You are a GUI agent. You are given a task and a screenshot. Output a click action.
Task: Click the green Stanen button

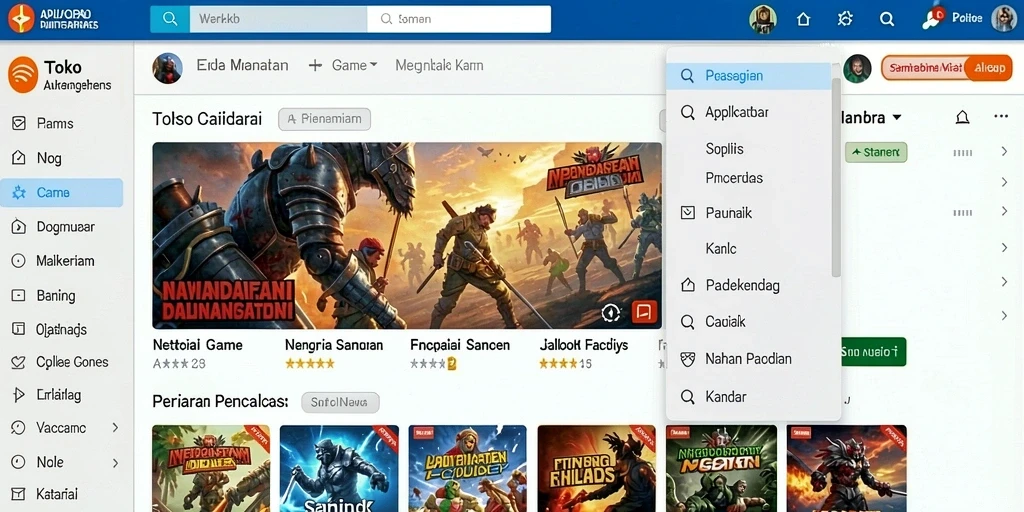pyautogui.click(x=876, y=153)
